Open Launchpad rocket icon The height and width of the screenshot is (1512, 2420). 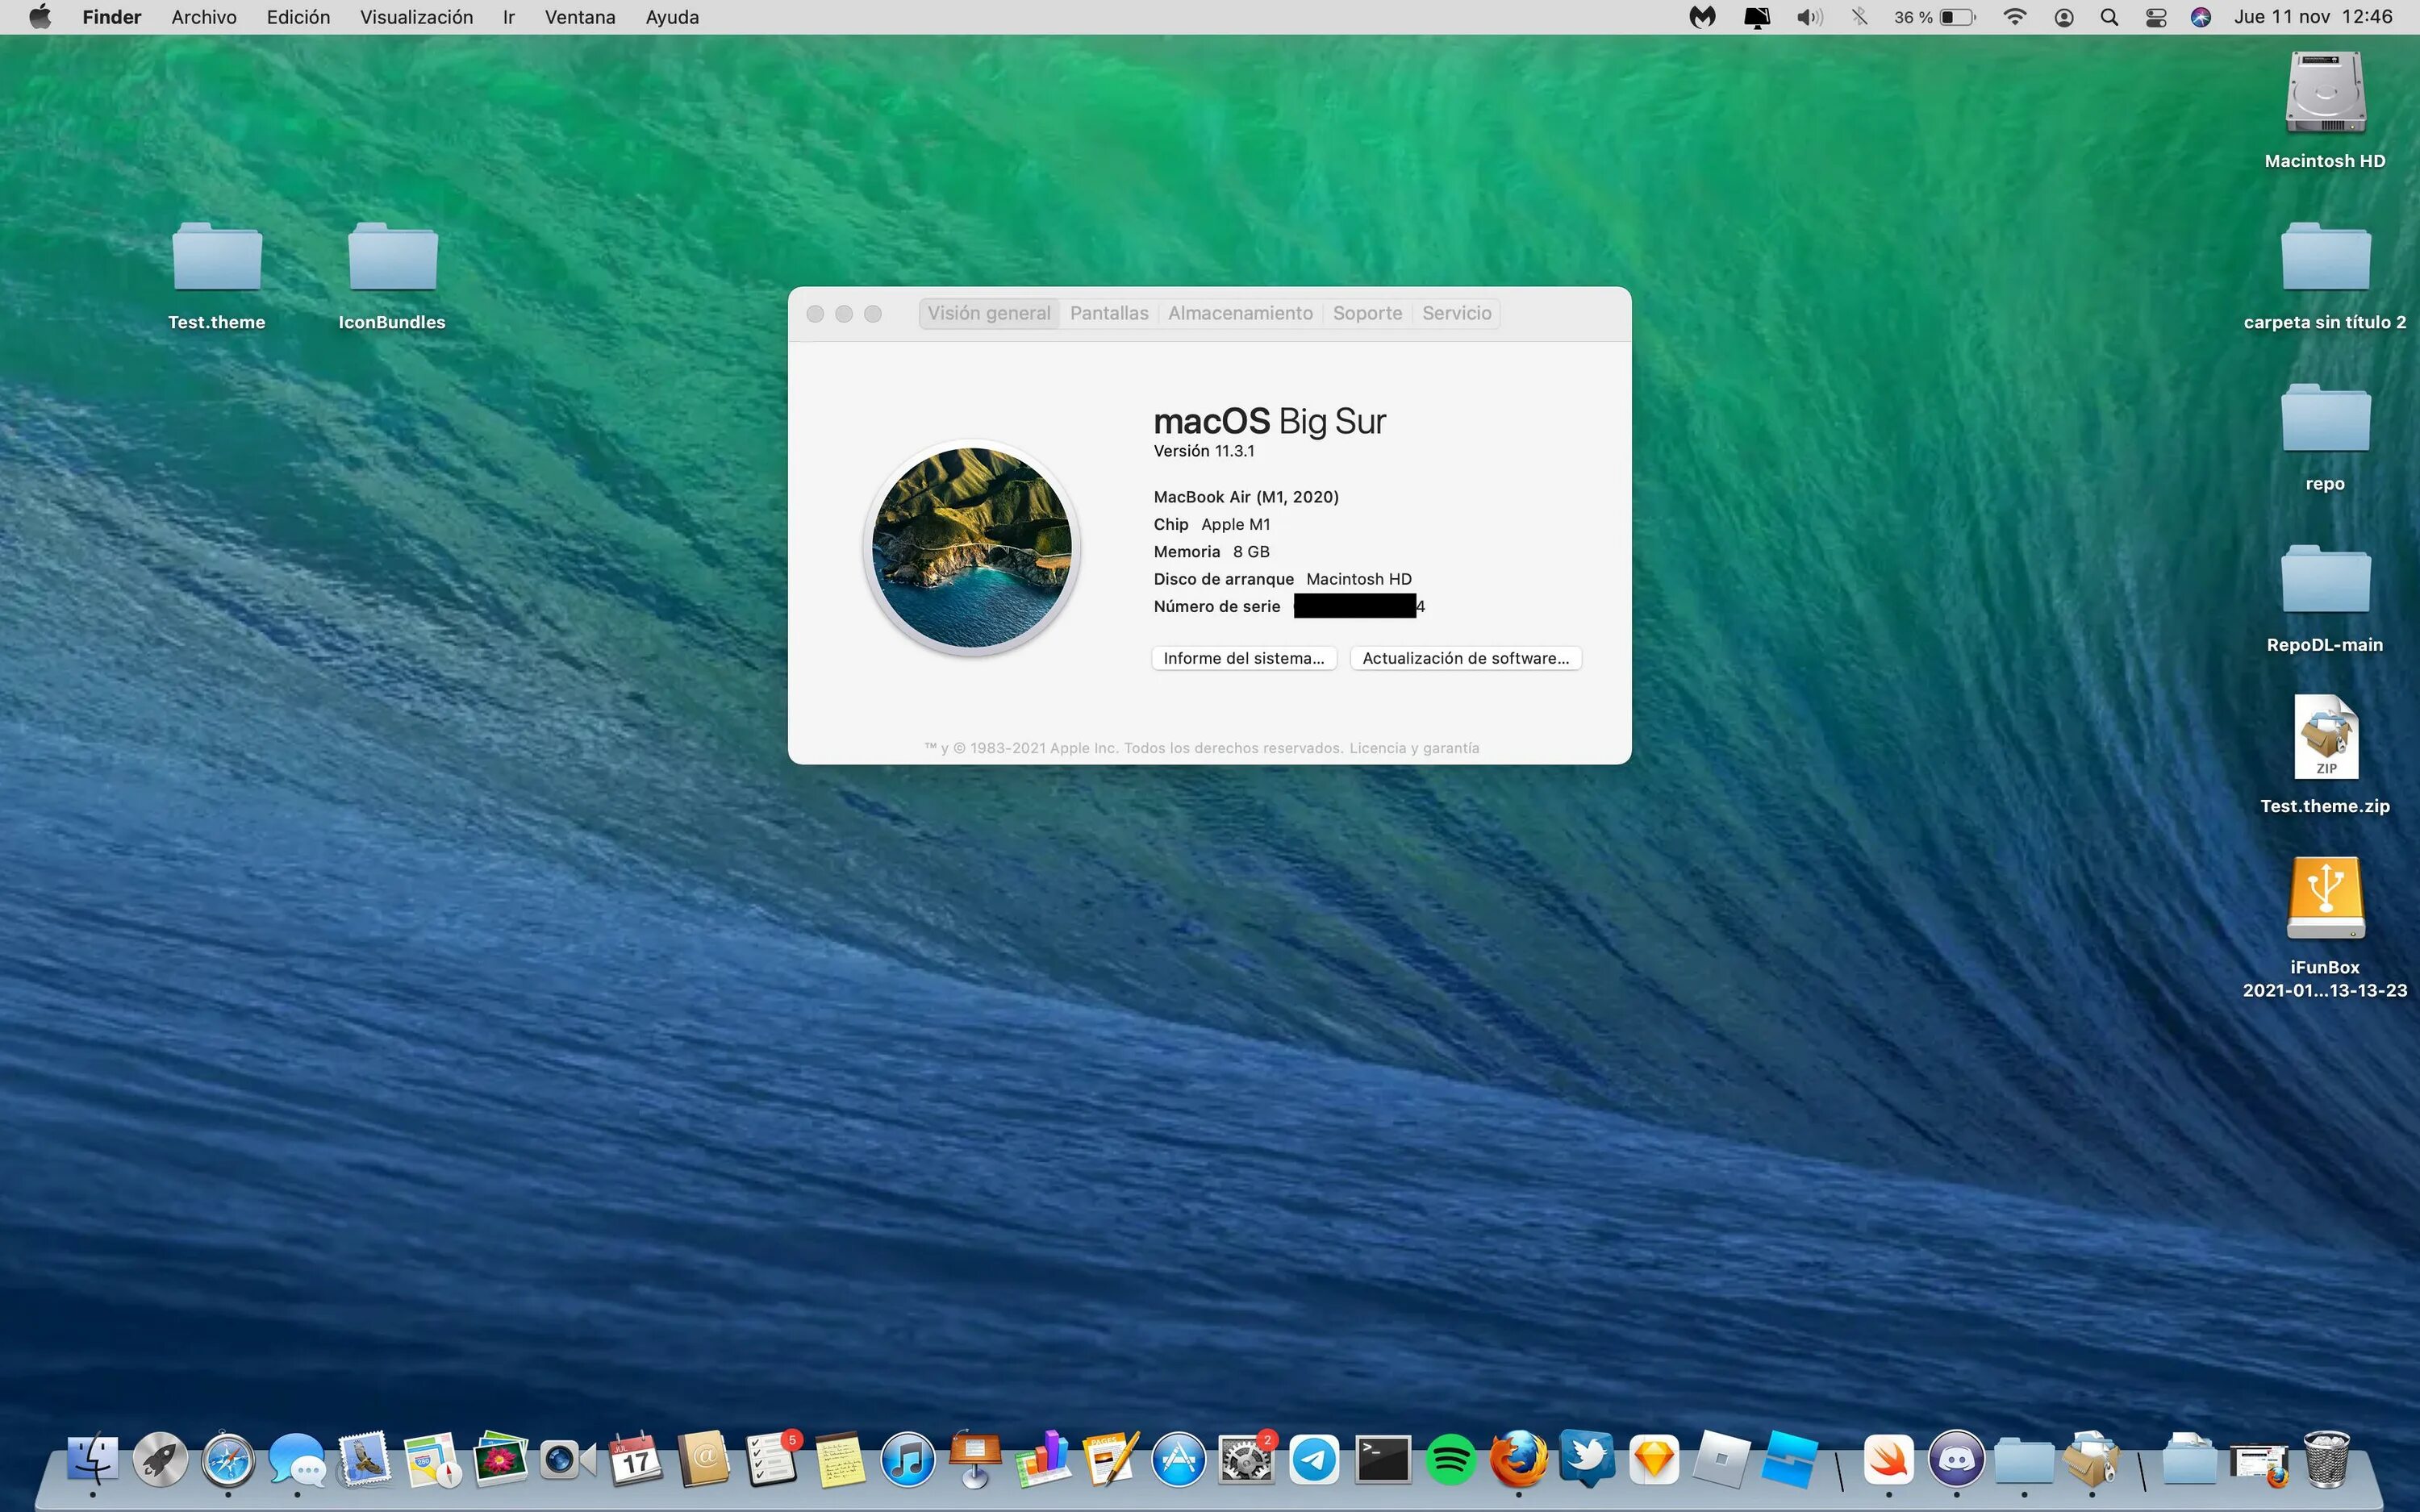160,1460
